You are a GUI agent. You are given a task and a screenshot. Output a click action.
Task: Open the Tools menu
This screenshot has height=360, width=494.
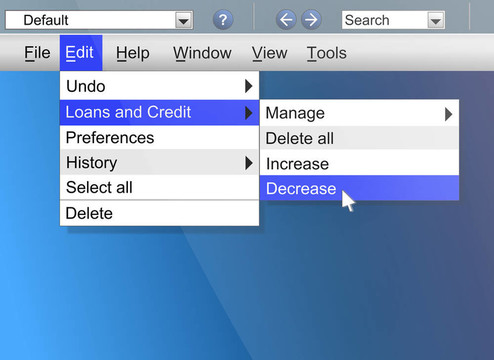(326, 53)
